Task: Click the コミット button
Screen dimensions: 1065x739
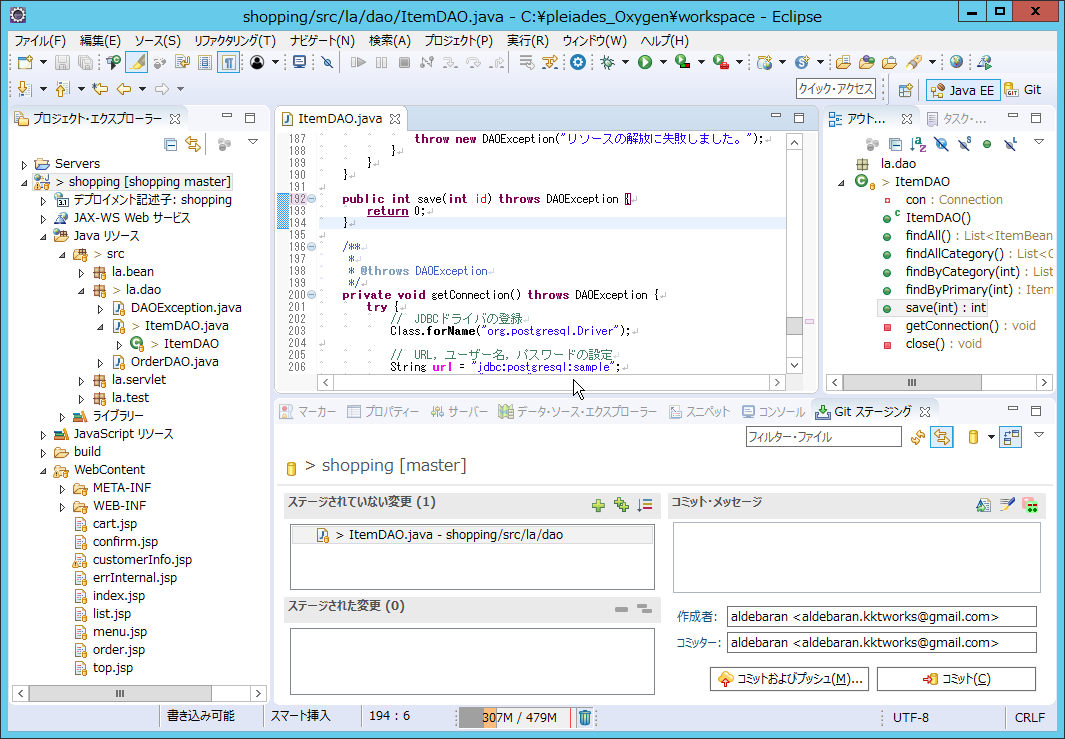Action: pos(954,678)
